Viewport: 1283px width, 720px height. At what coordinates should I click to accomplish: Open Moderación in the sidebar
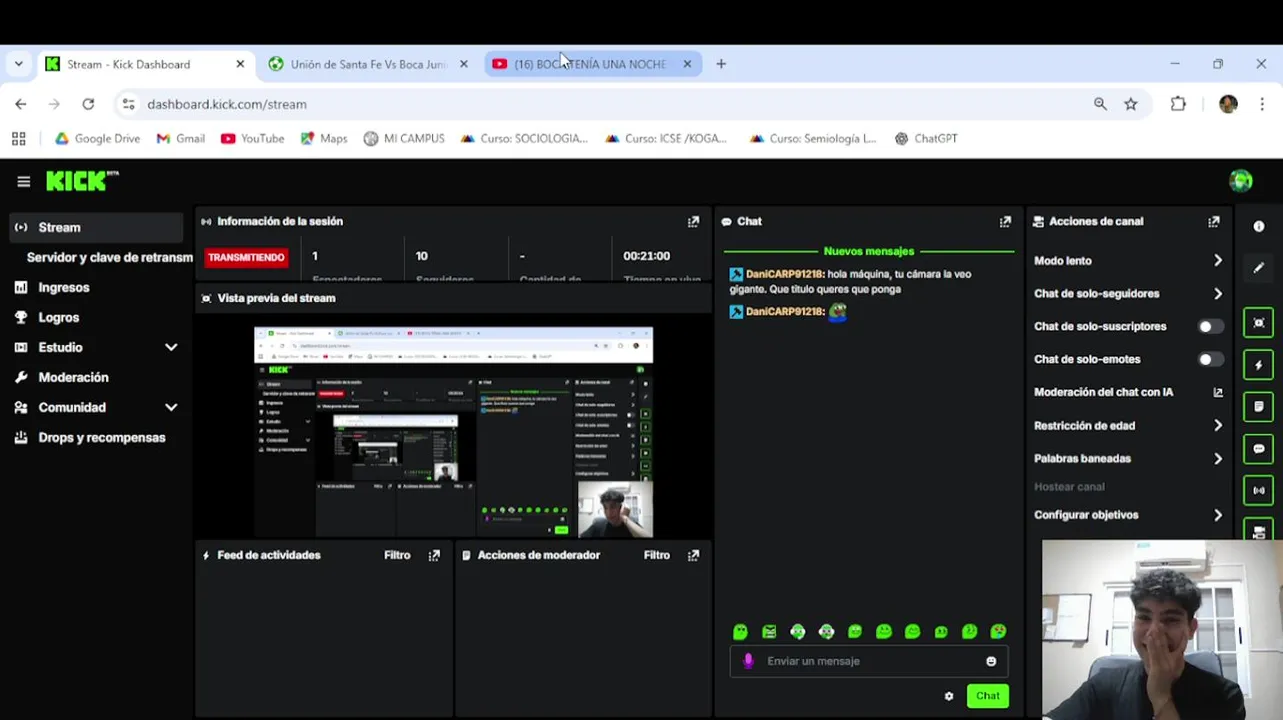tap(73, 378)
